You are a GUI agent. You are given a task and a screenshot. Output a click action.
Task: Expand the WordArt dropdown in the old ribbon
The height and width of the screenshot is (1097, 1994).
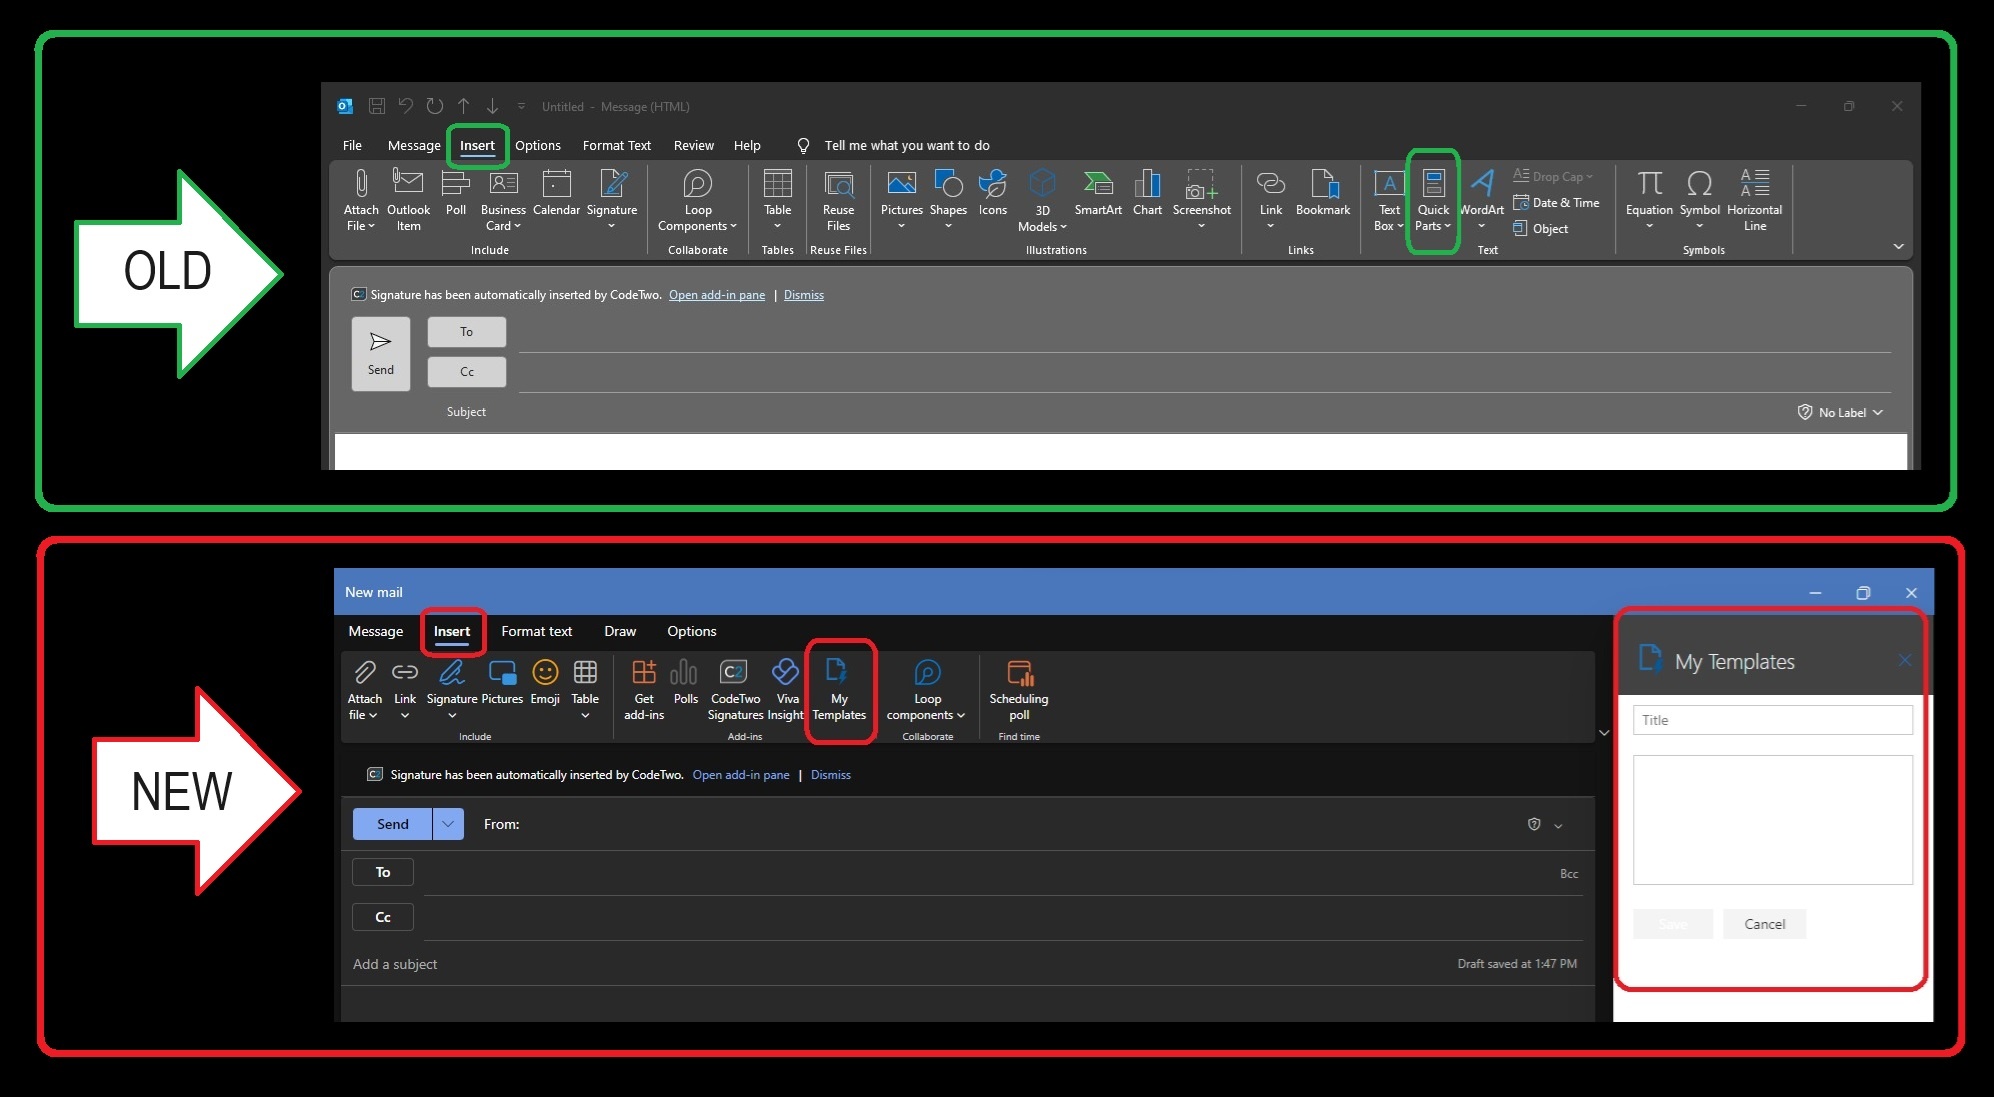point(1481,227)
